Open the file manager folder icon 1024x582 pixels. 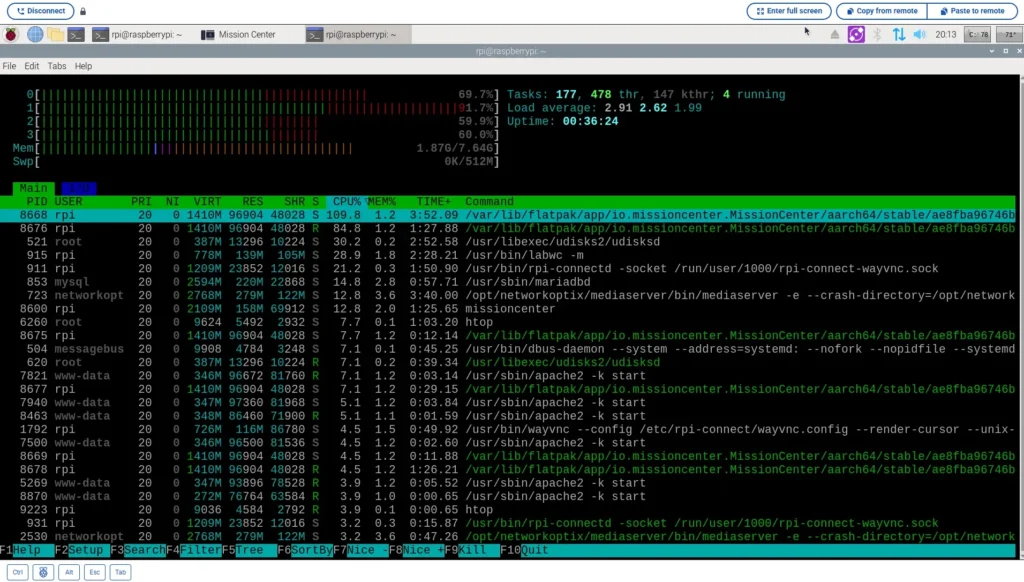[56, 35]
